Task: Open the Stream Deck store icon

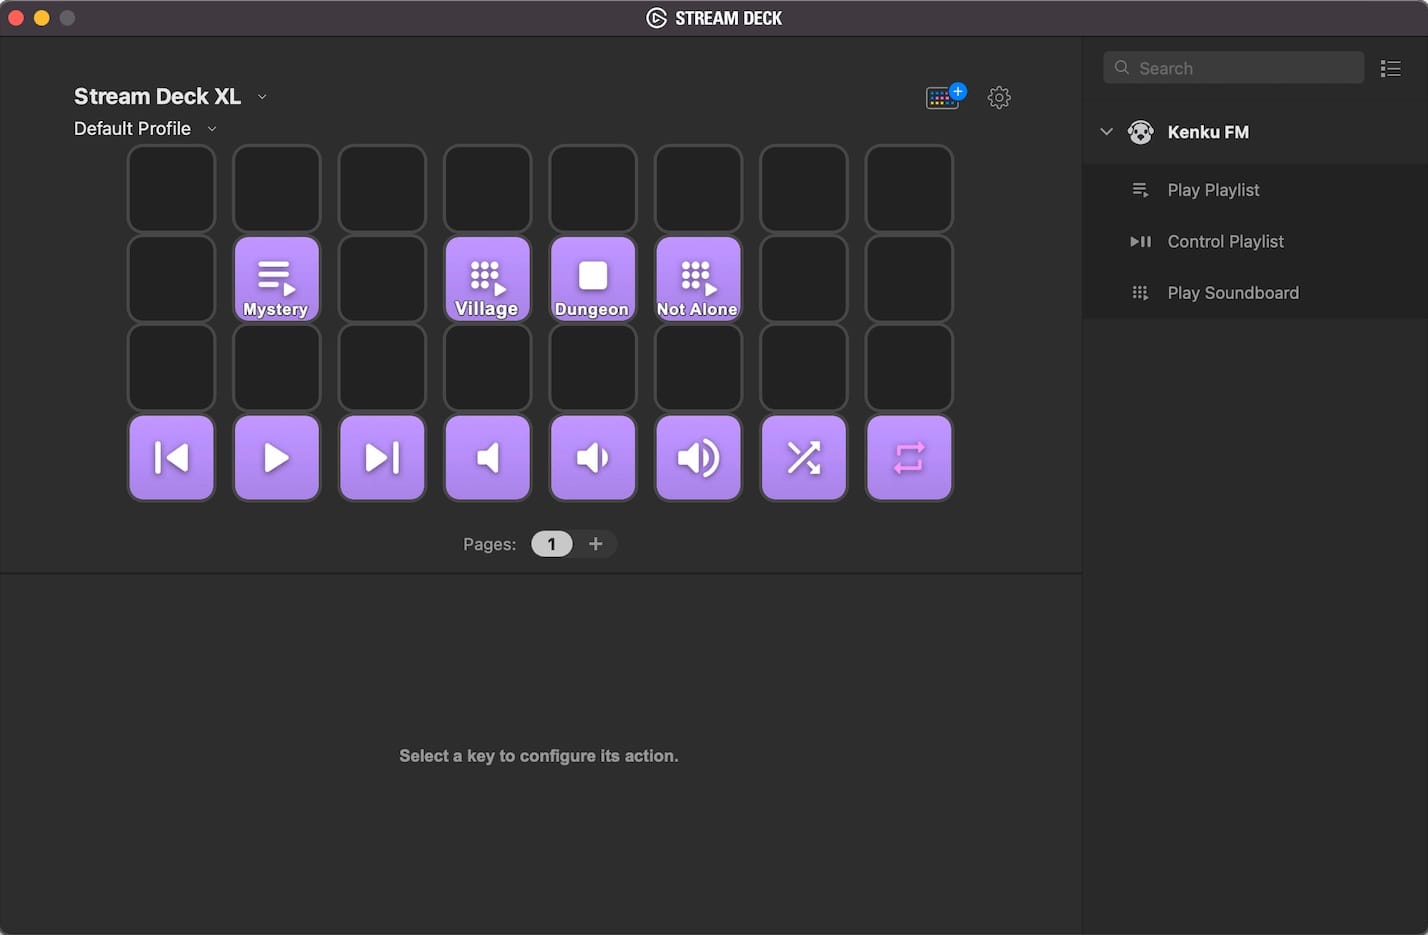Action: (944, 97)
